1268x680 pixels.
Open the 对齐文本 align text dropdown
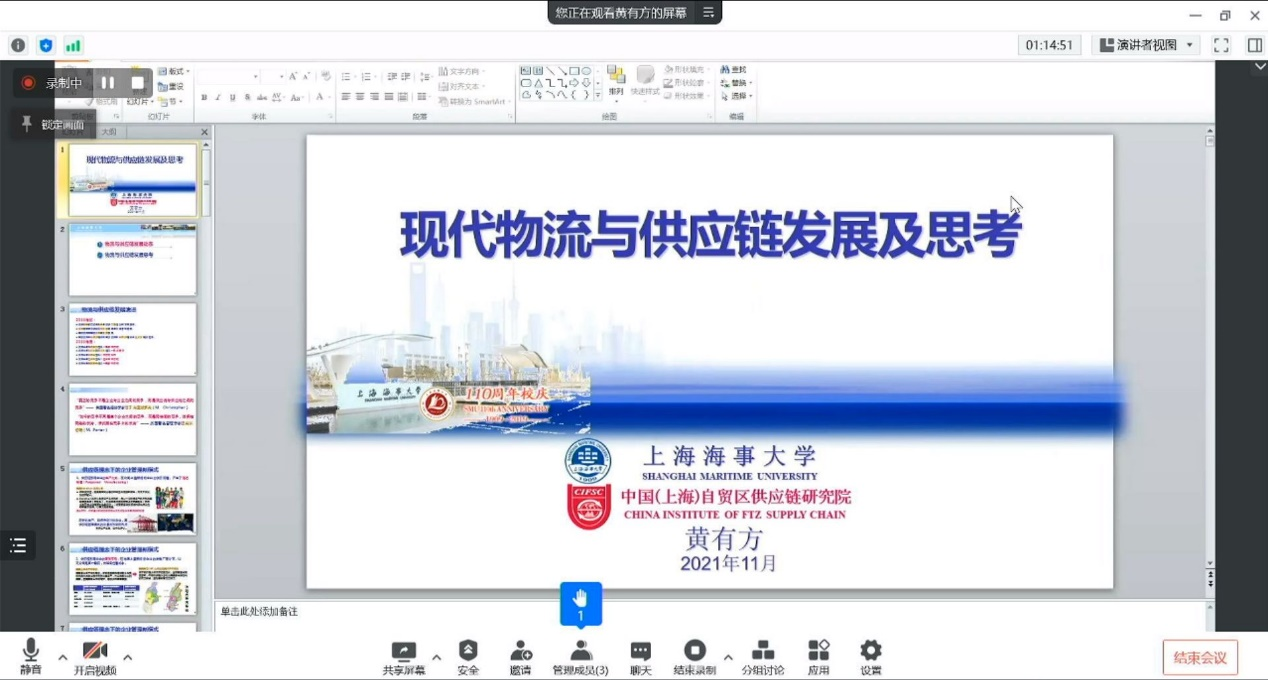(x=463, y=87)
